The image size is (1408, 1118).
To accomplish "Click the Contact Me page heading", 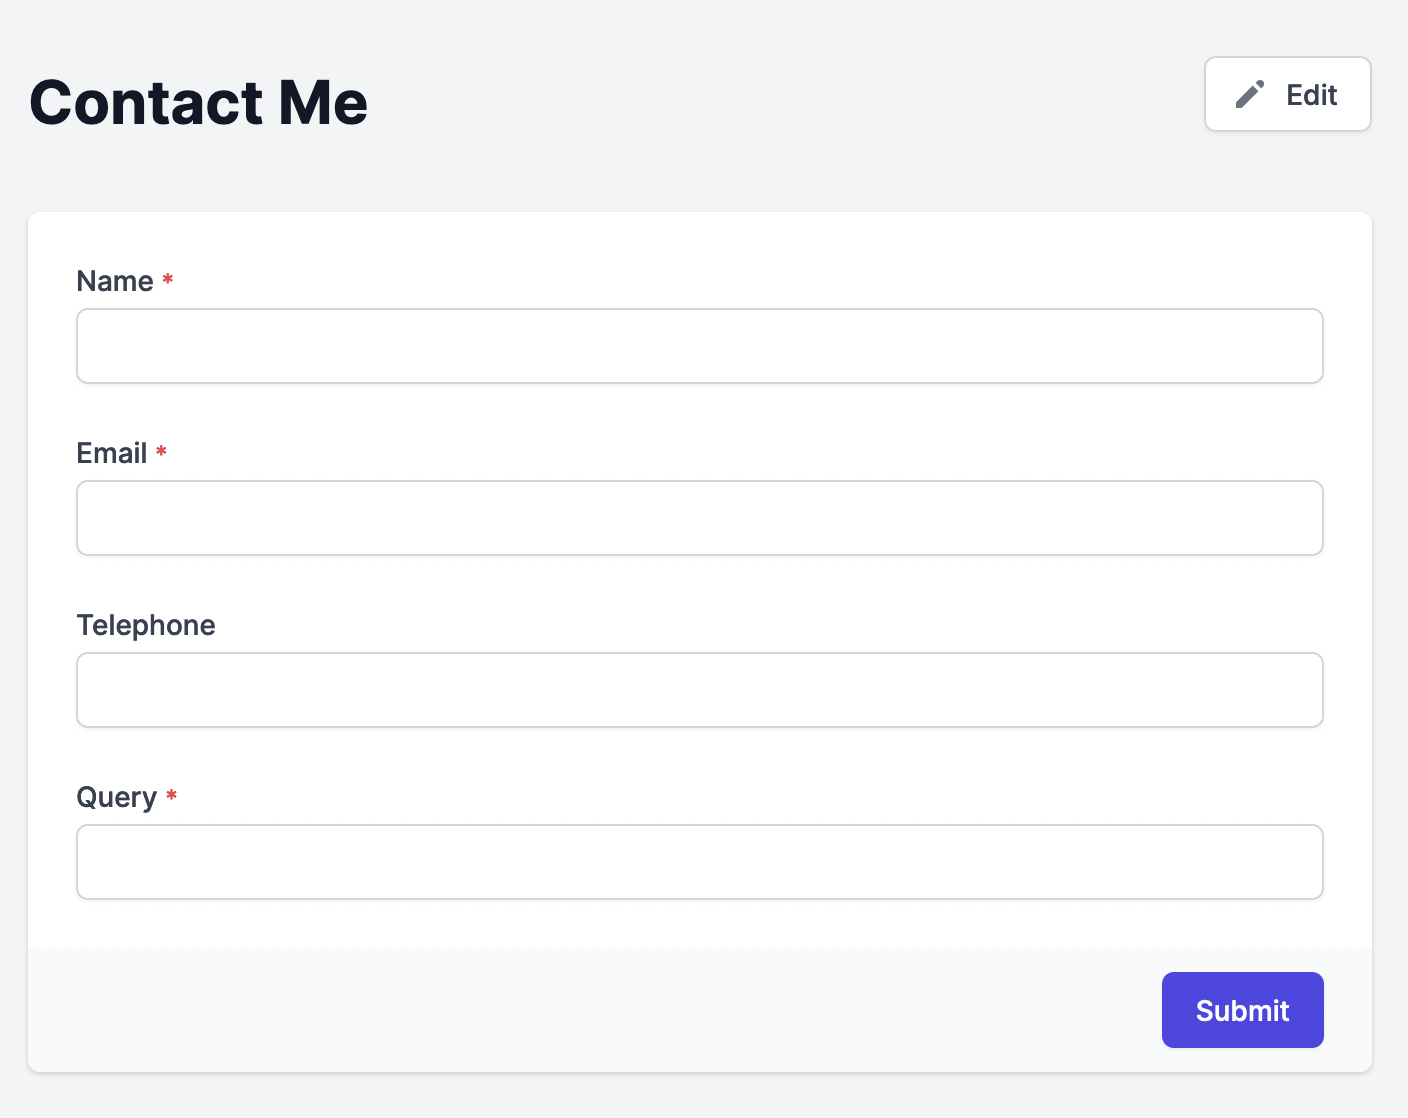I will (x=199, y=102).
